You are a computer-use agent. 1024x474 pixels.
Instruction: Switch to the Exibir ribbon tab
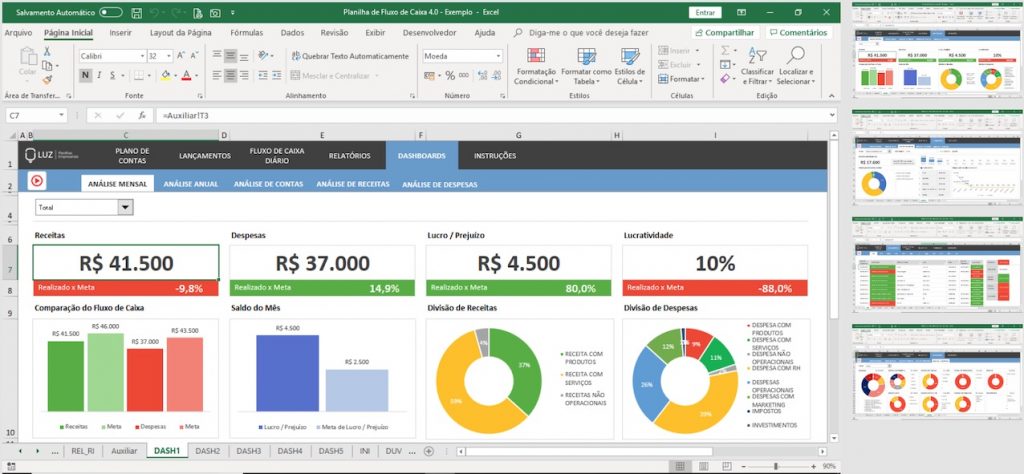[x=375, y=33]
